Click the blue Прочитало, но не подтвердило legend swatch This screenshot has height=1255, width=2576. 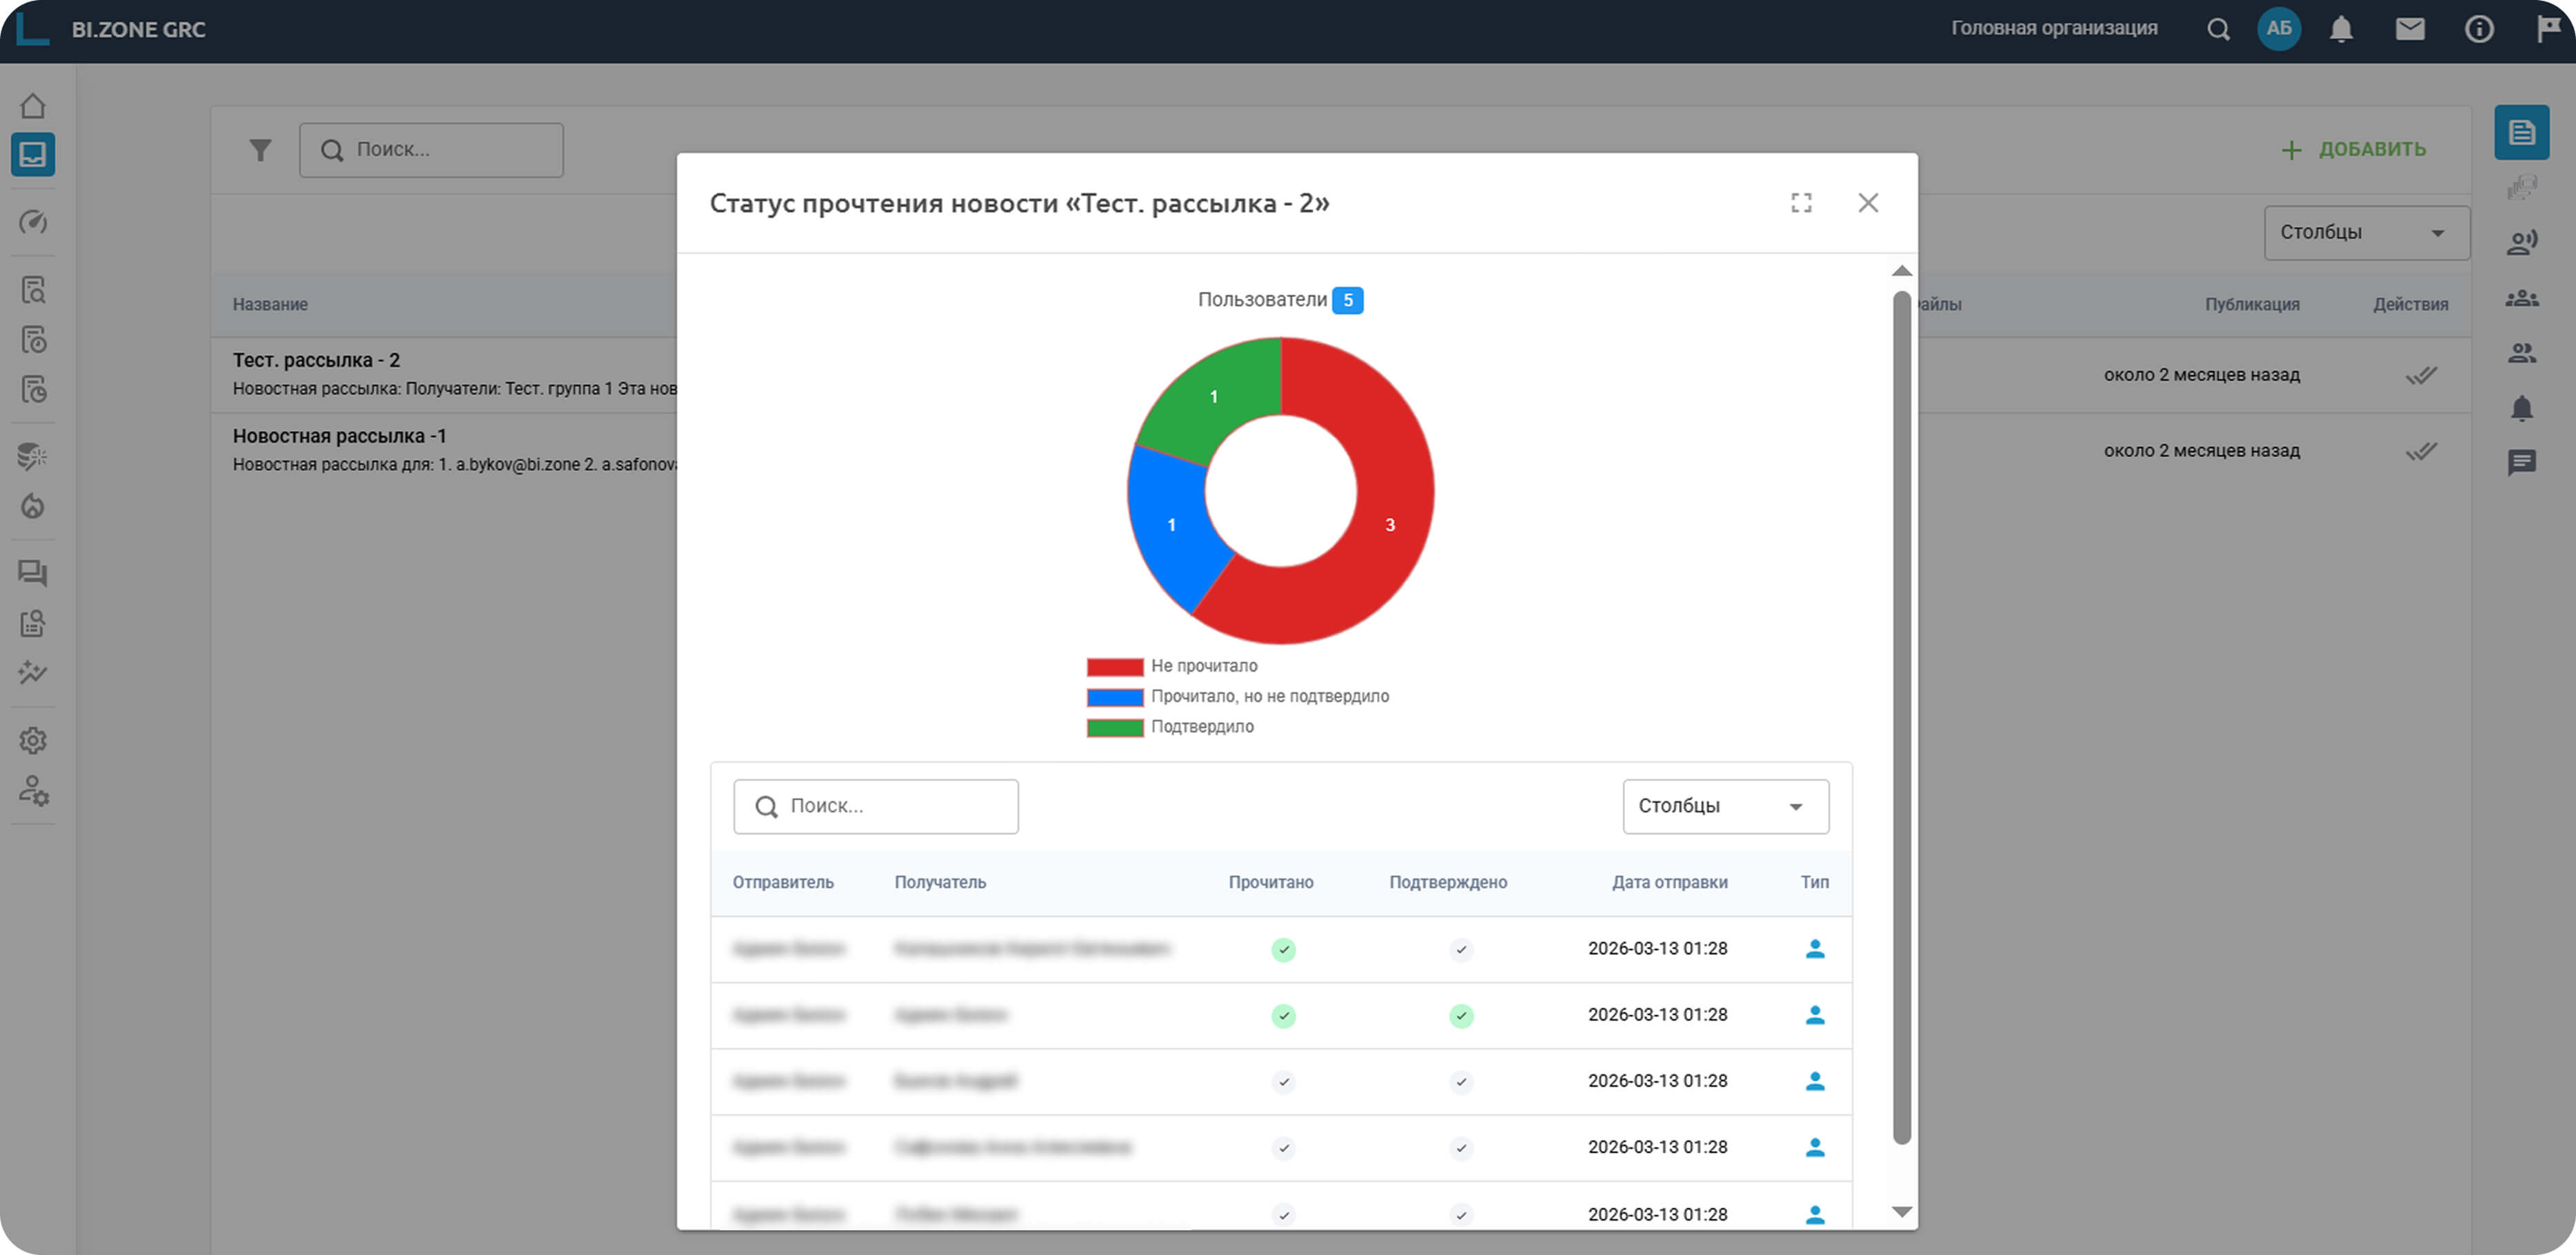click(1115, 697)
